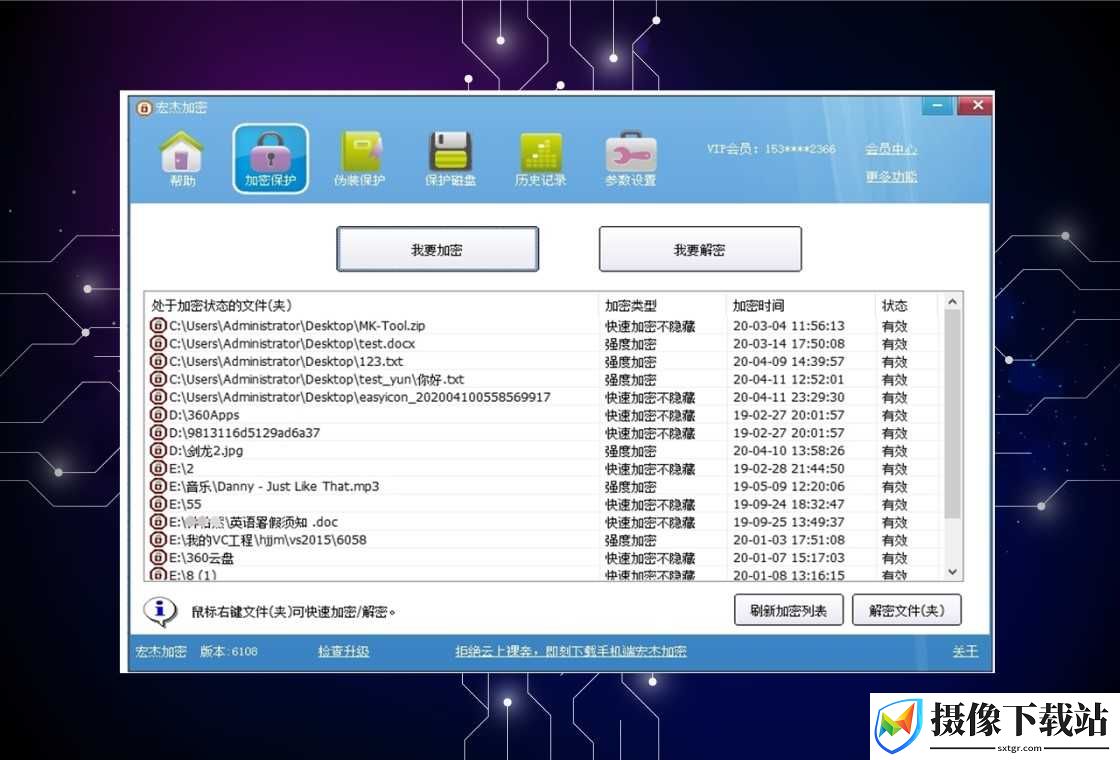Image resolution: width=1120 pixels, height=760 pixels.
Task: Minimize the 宏杰加密 window
Action: [x=937, y=106]
